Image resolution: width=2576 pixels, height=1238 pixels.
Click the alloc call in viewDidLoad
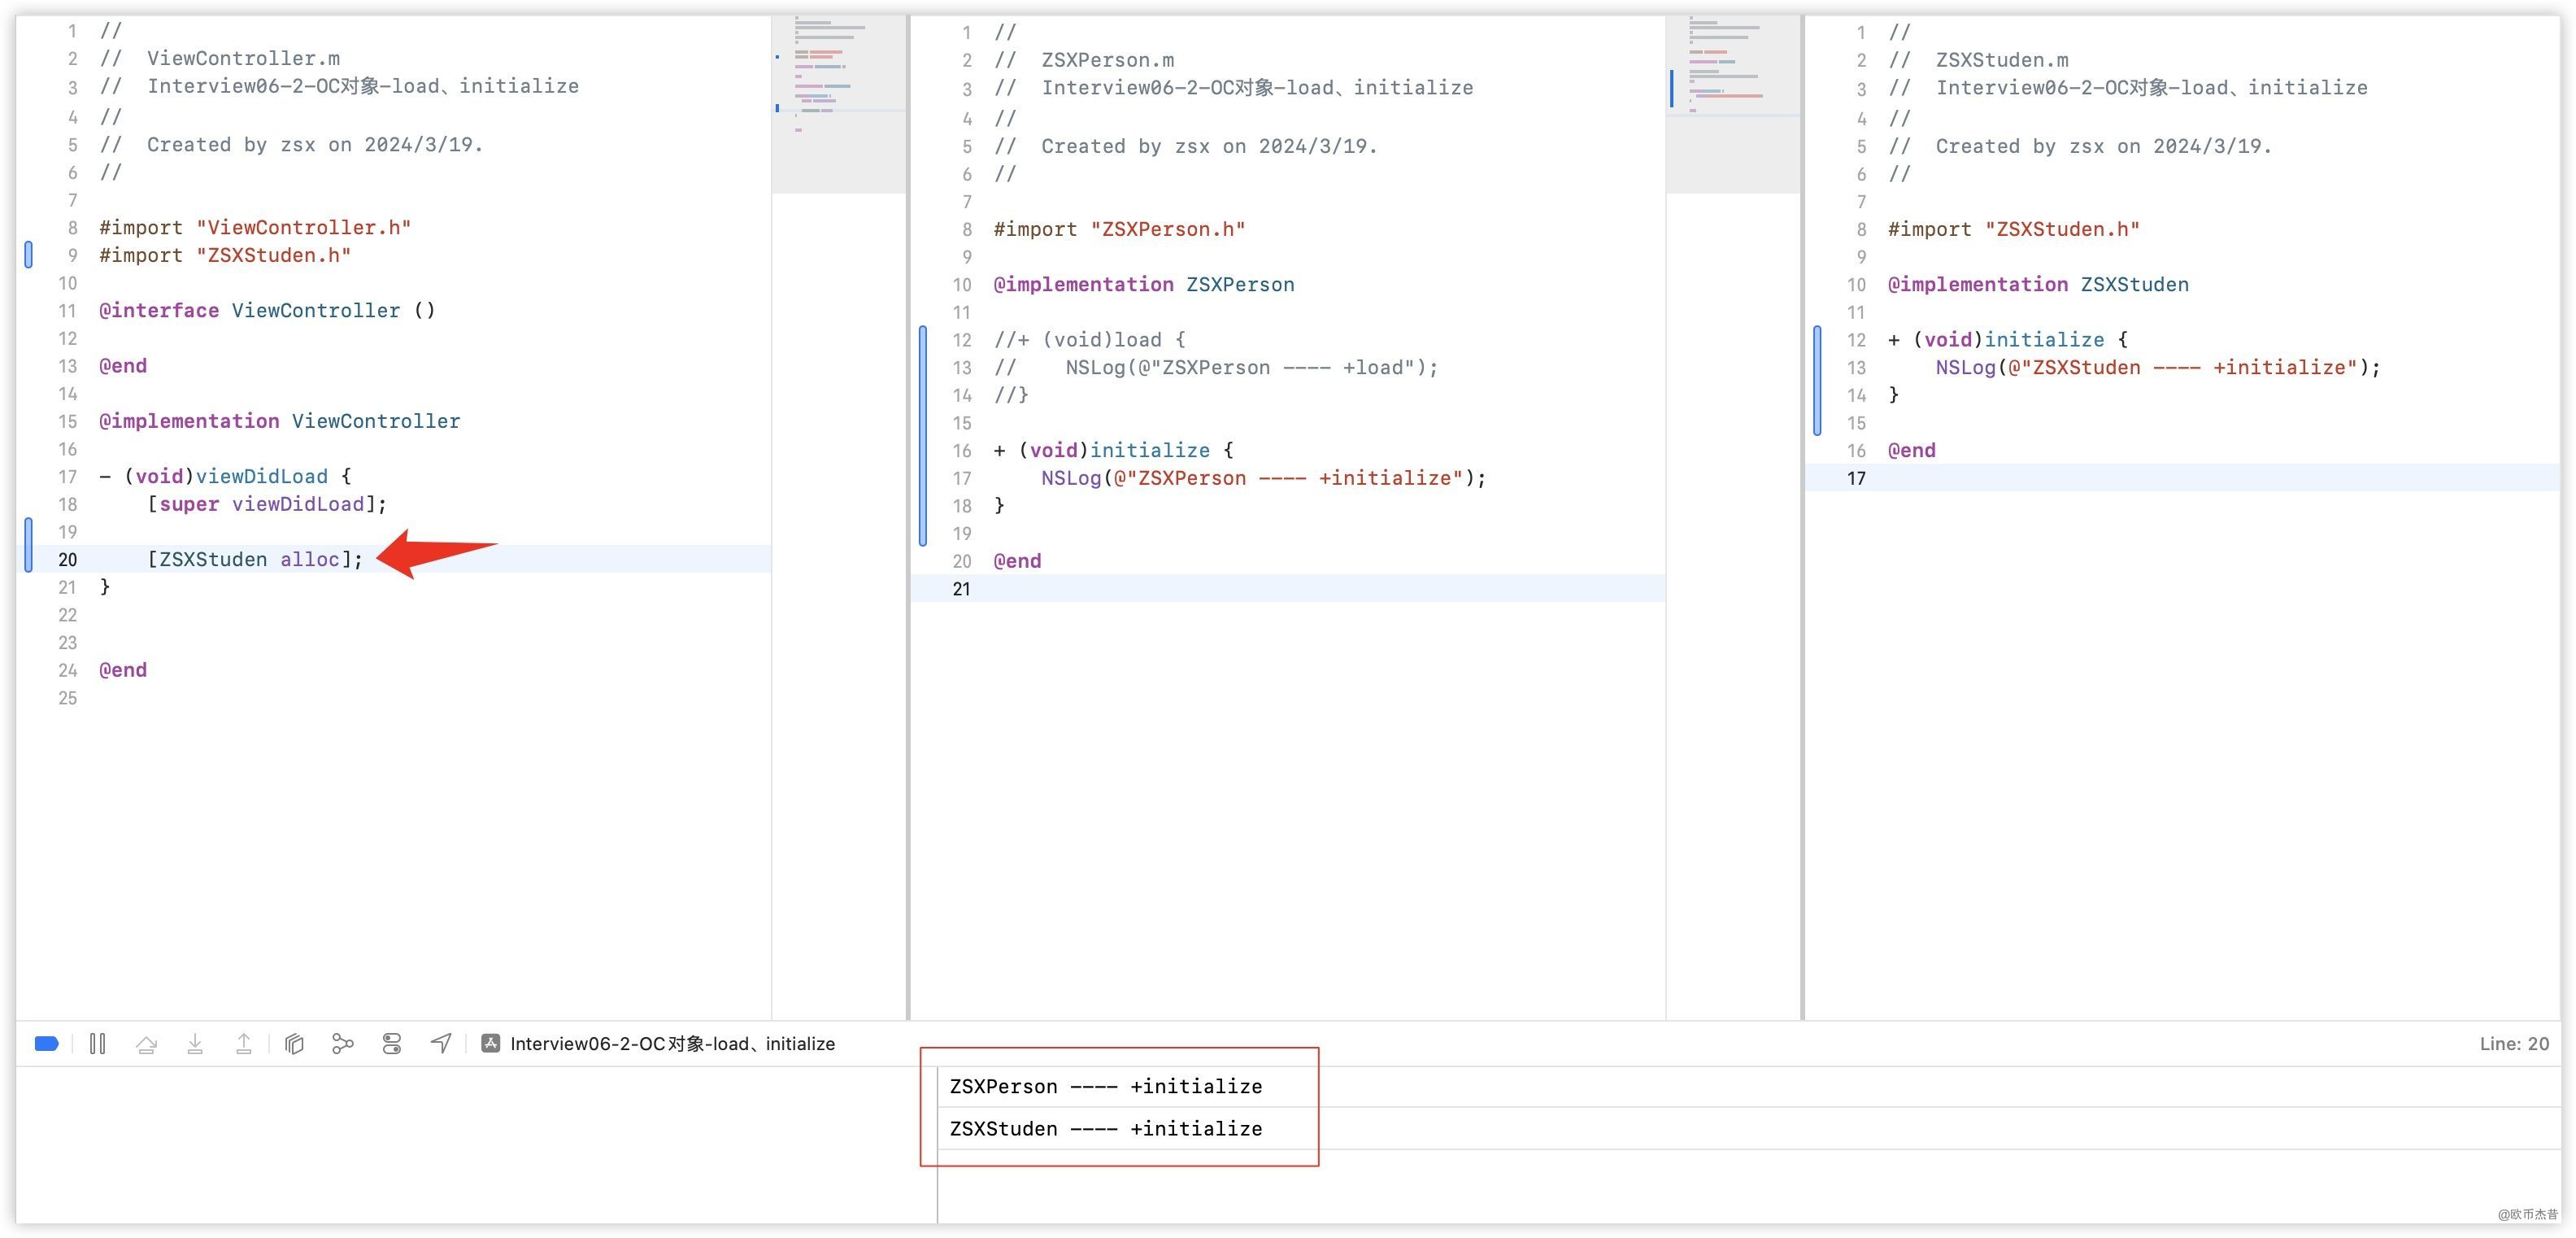[x=309, y=560]
